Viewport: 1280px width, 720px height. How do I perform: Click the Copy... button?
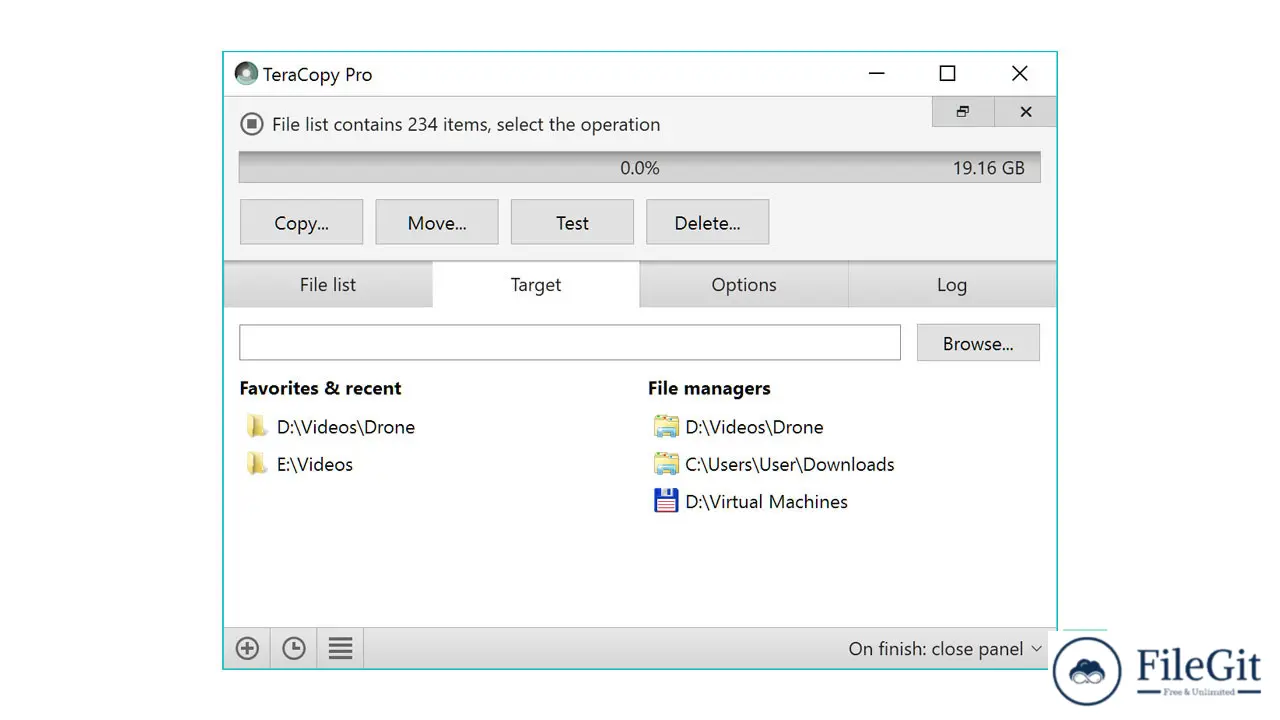click(301, 222)
